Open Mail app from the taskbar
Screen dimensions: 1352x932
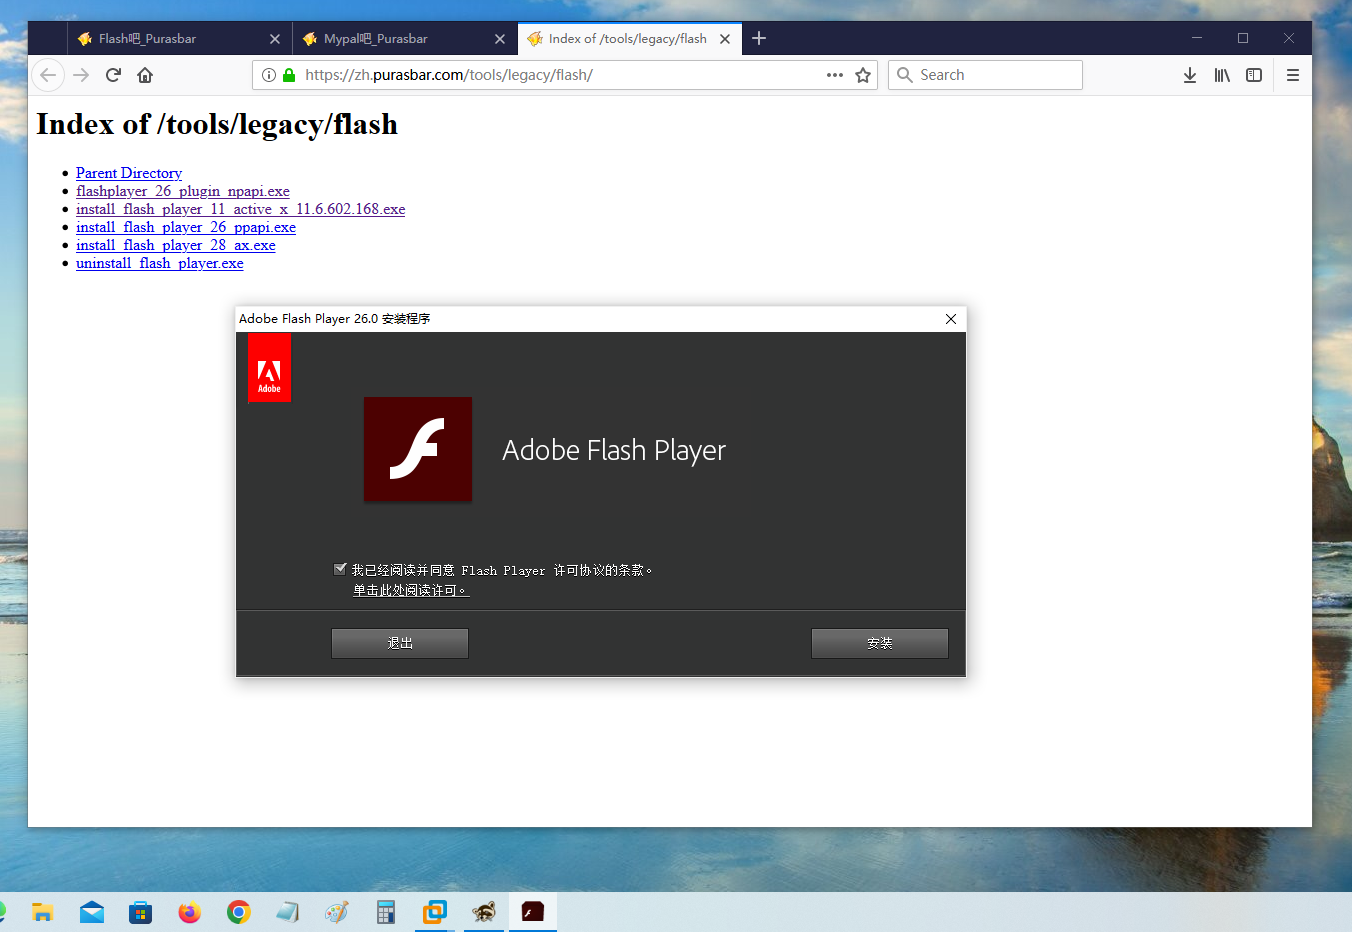92,912
